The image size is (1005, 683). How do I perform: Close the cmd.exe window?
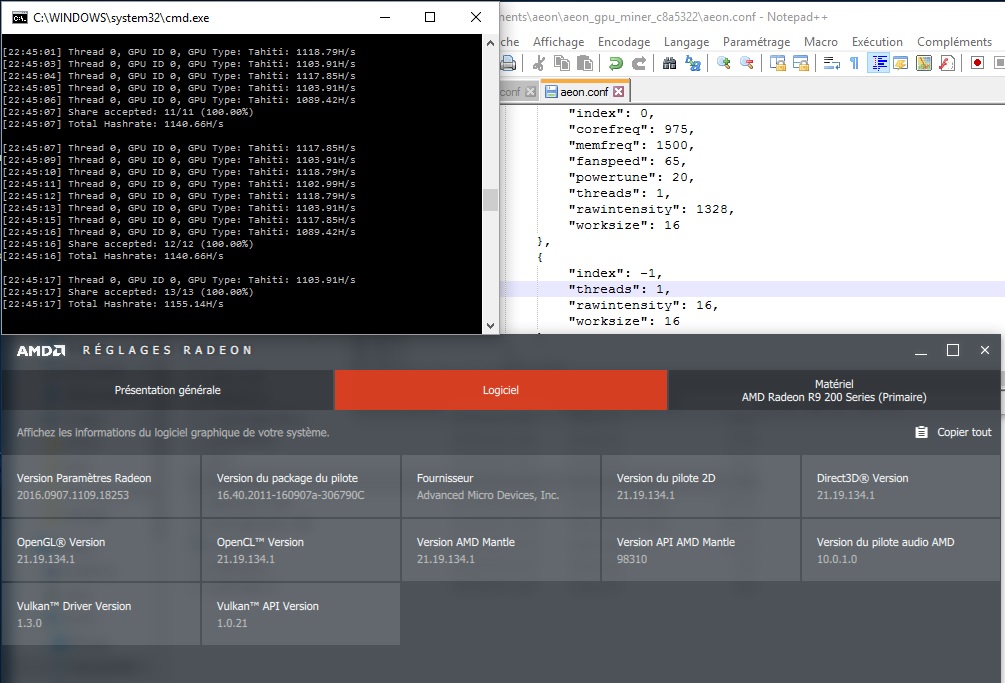click(x=476, y=17)
